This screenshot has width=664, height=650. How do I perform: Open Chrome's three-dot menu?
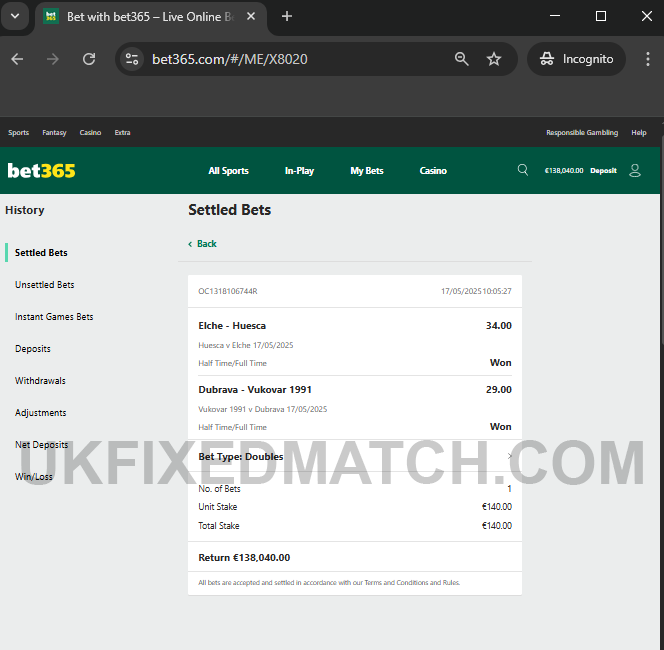647,59
